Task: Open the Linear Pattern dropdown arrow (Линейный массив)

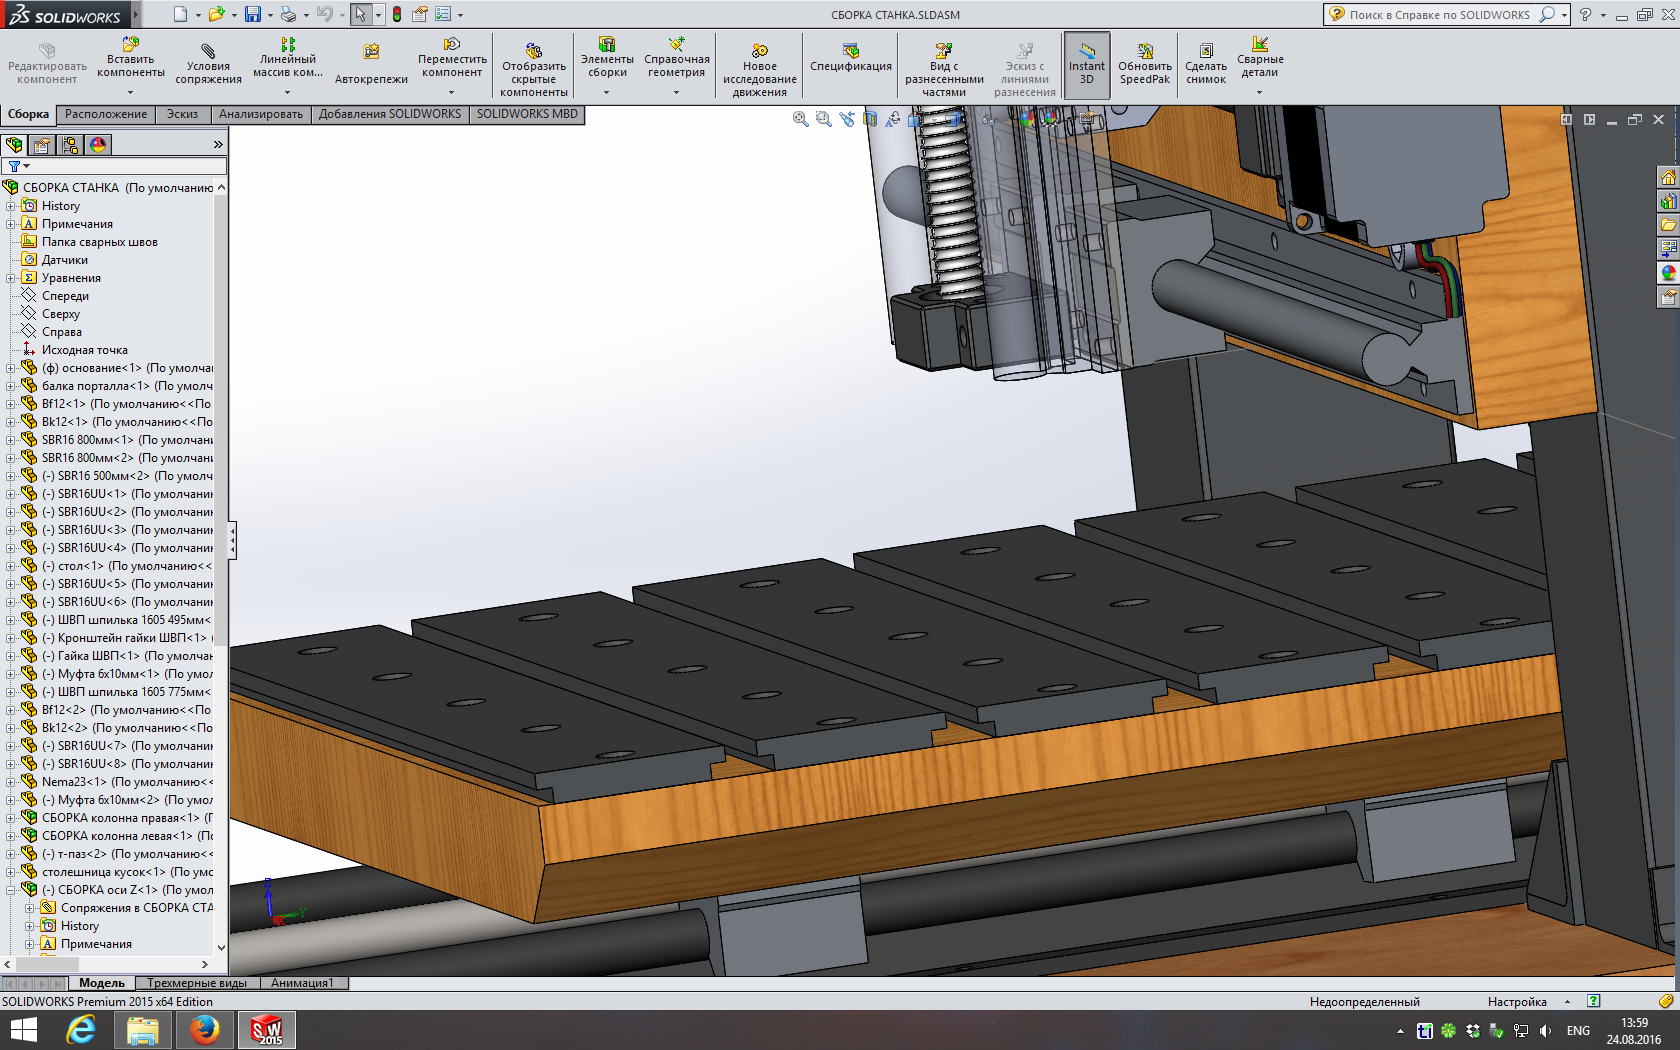Action: click(x=288, y=92)
